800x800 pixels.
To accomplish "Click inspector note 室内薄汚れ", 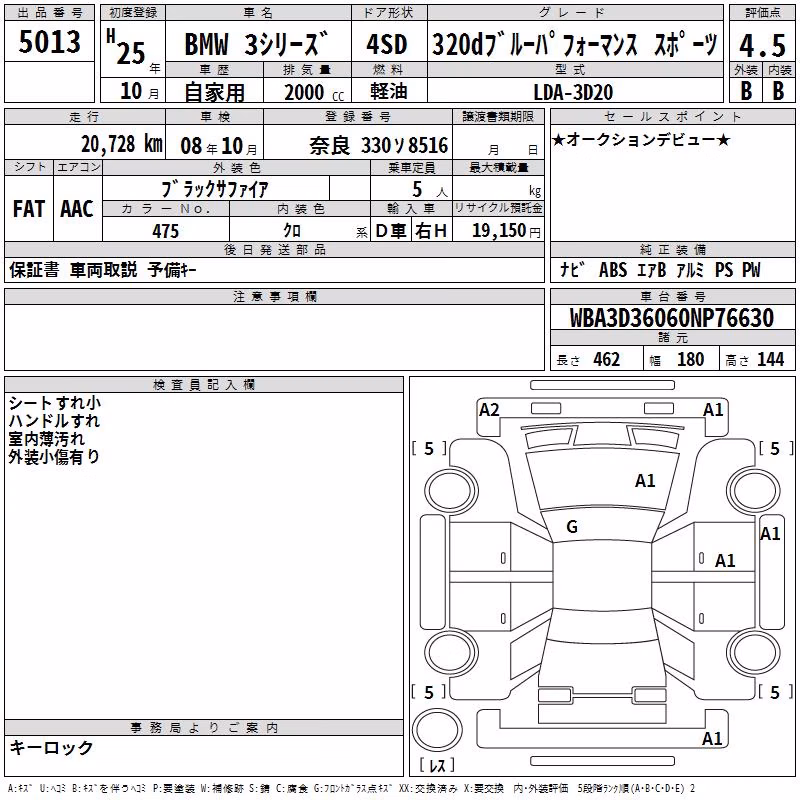I will 46,439.
